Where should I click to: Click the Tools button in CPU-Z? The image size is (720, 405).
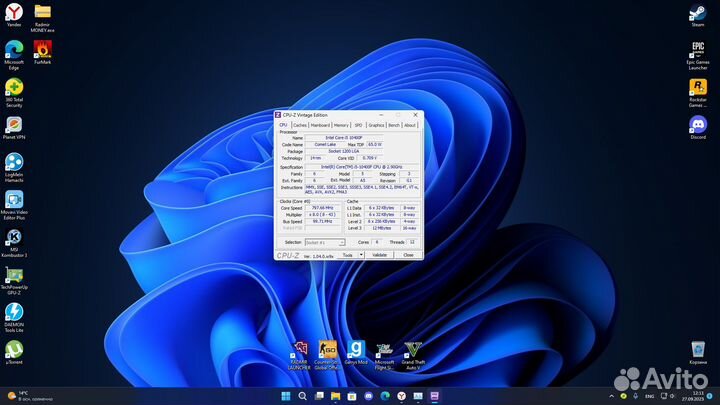tap(348, 255)
